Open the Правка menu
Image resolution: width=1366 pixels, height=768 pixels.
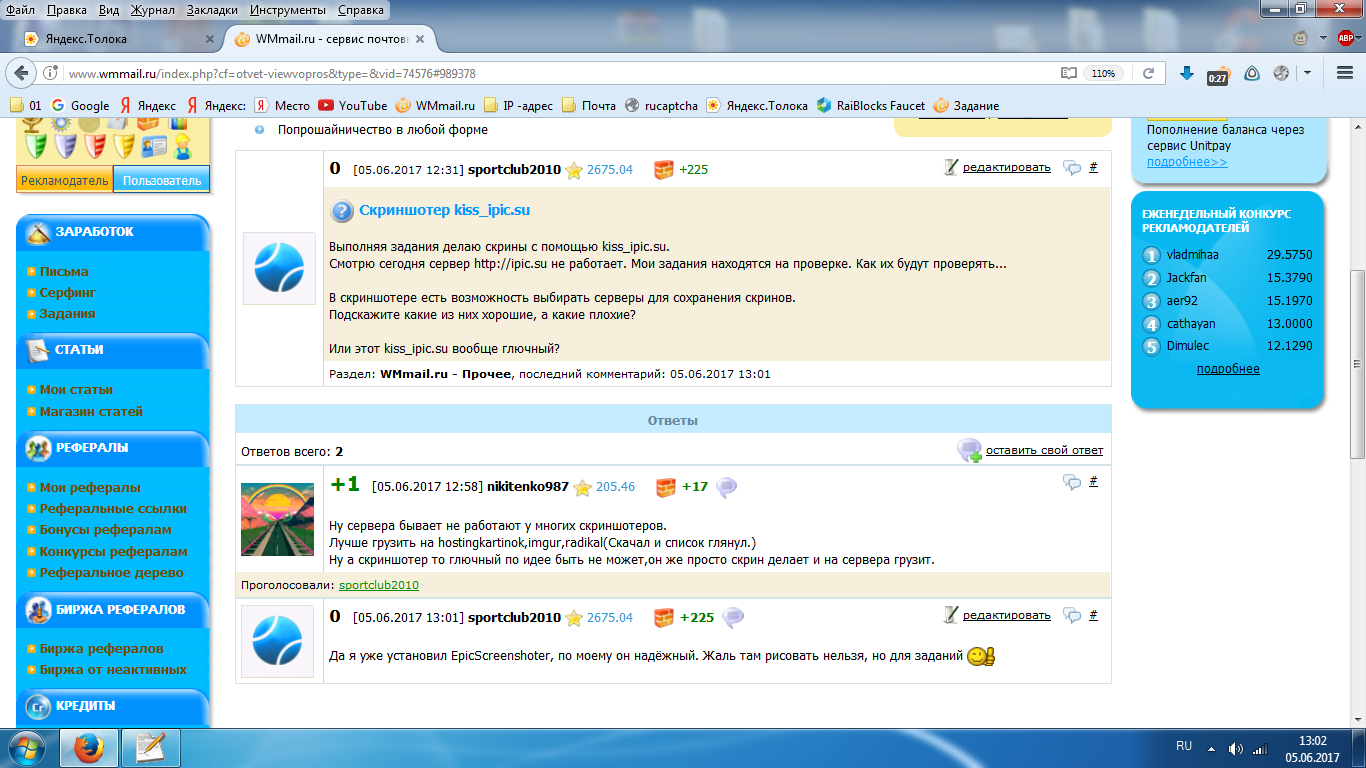click(66, 9)
